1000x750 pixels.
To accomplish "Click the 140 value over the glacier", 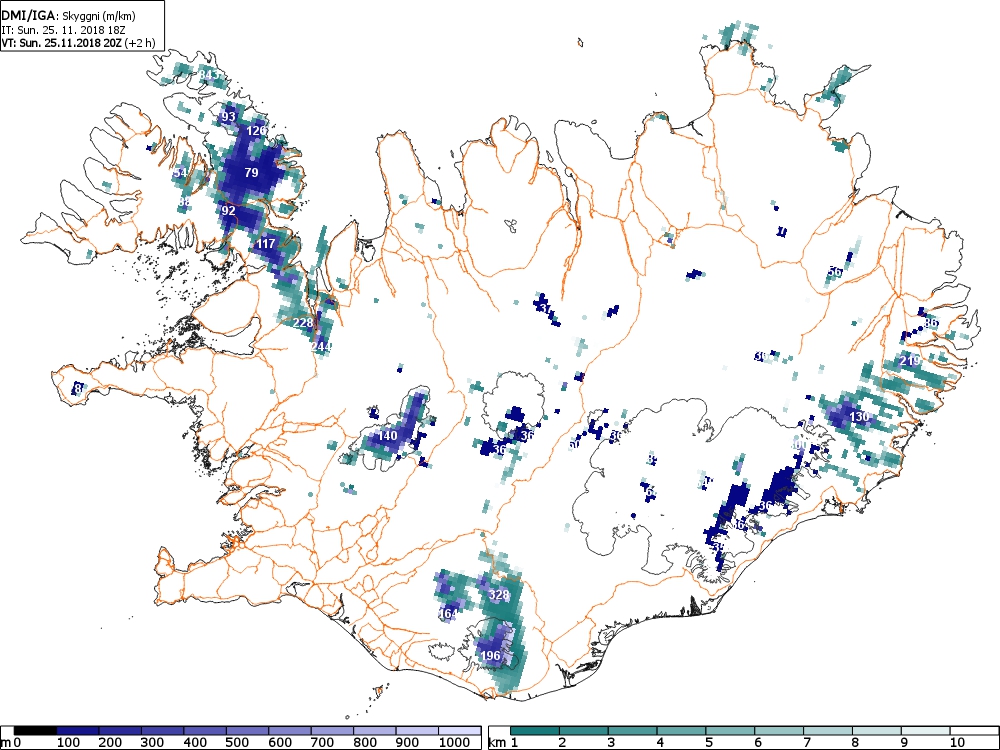I will pyautogui.click(x=388, y=436).
